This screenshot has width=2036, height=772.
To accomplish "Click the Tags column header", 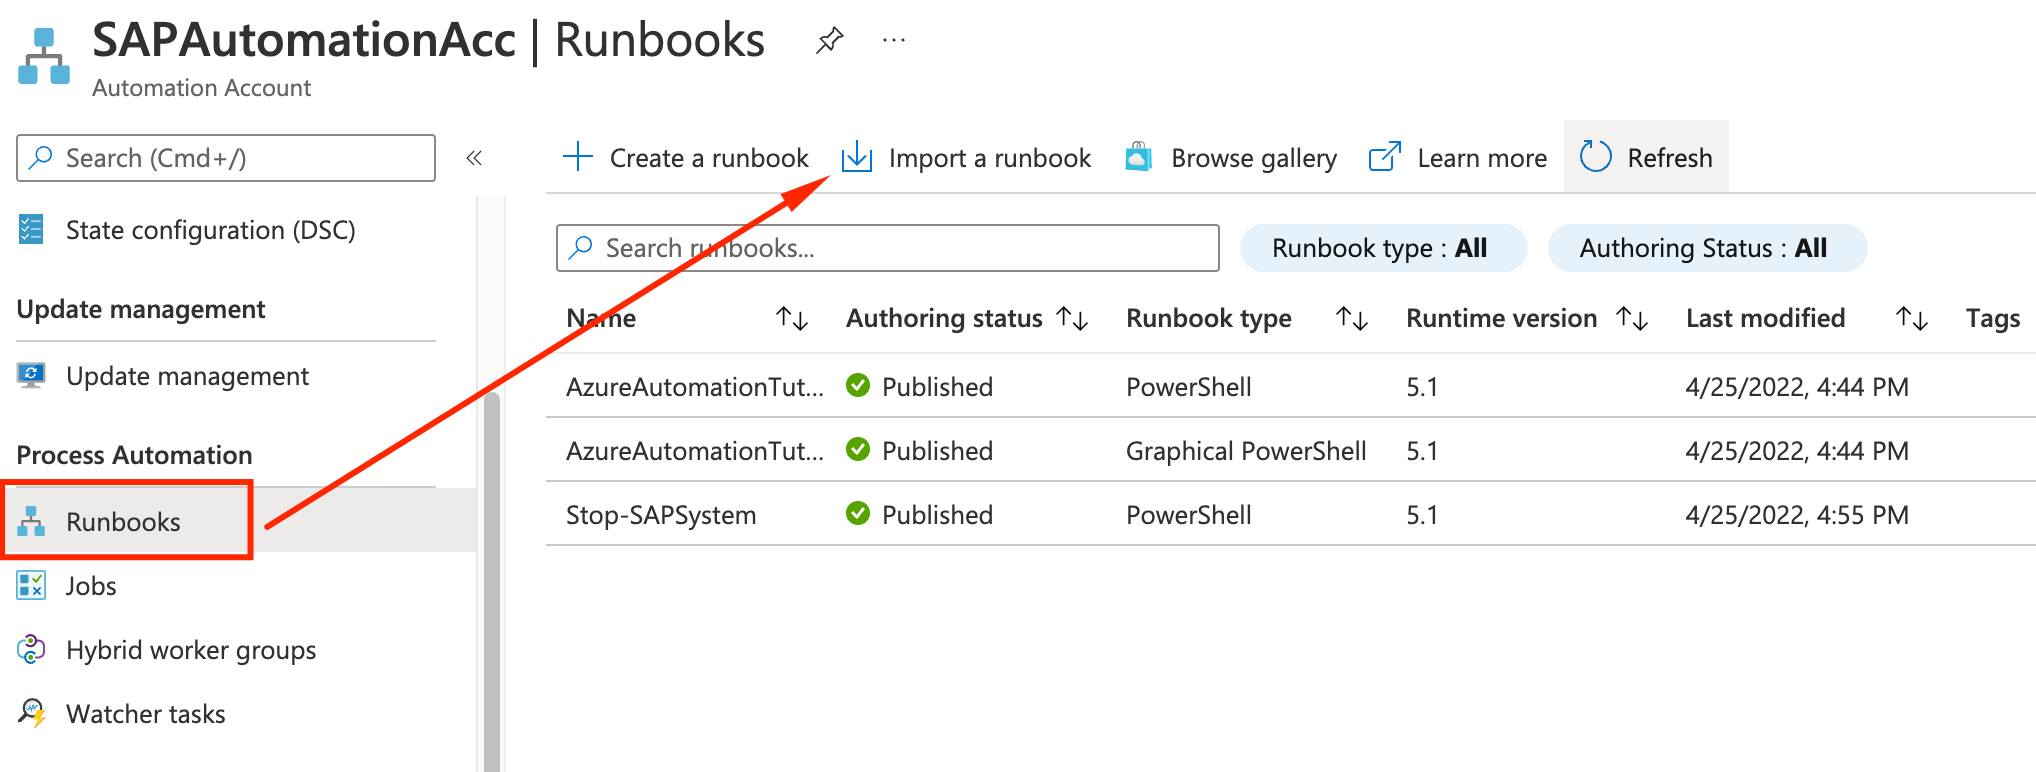I will (x=1993, y=319).
